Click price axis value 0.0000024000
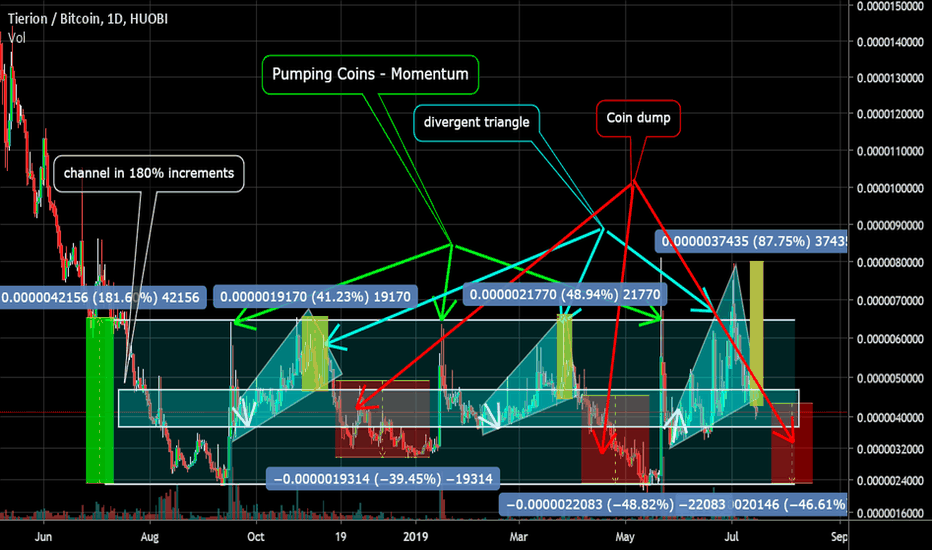Screen dimensions: 932x550 (890, 481)
